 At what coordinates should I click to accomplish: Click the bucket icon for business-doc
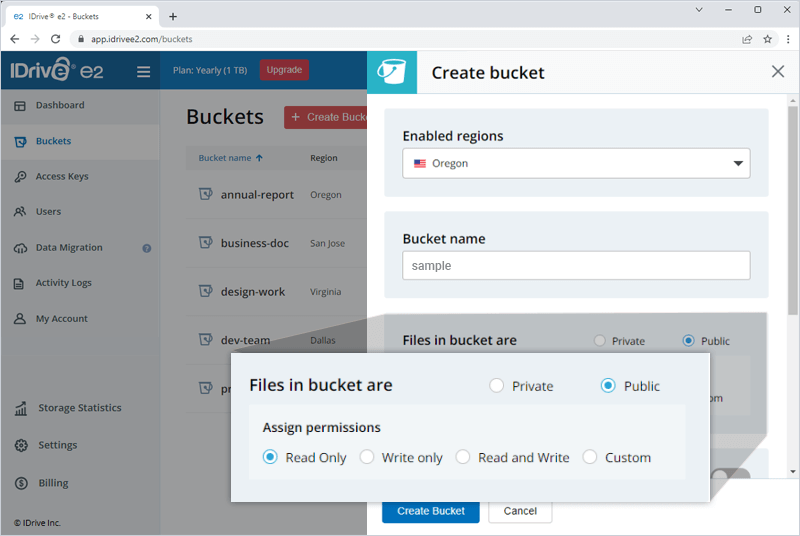pyautogui.click(x=205, y=243)
